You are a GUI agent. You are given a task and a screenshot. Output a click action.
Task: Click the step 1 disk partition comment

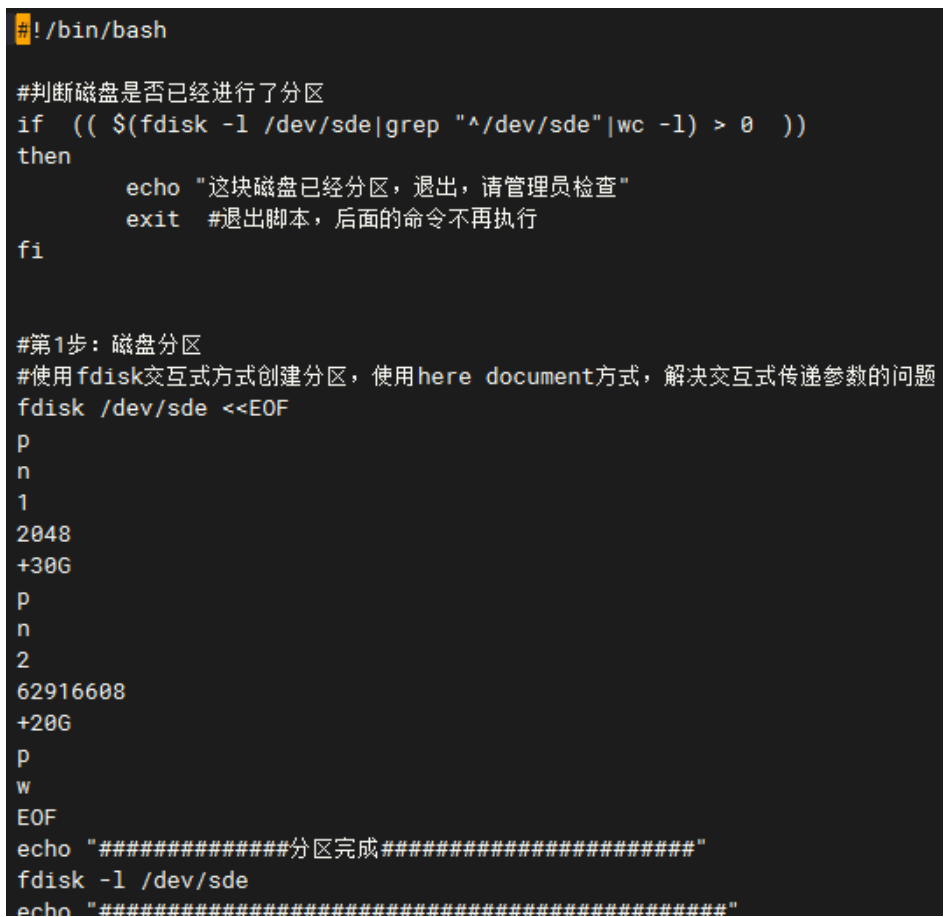pyautogui.click(x=109, y=344)
